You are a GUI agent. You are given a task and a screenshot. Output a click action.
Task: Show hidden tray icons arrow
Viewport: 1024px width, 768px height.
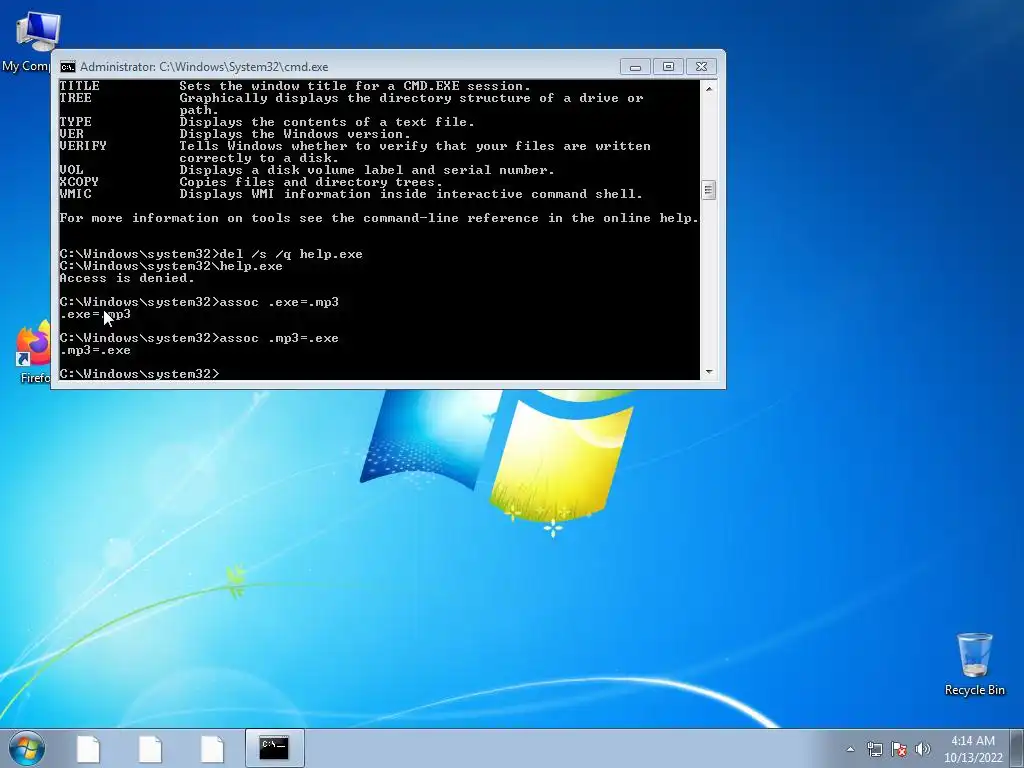pyautogui.click(x=850, y=749)
